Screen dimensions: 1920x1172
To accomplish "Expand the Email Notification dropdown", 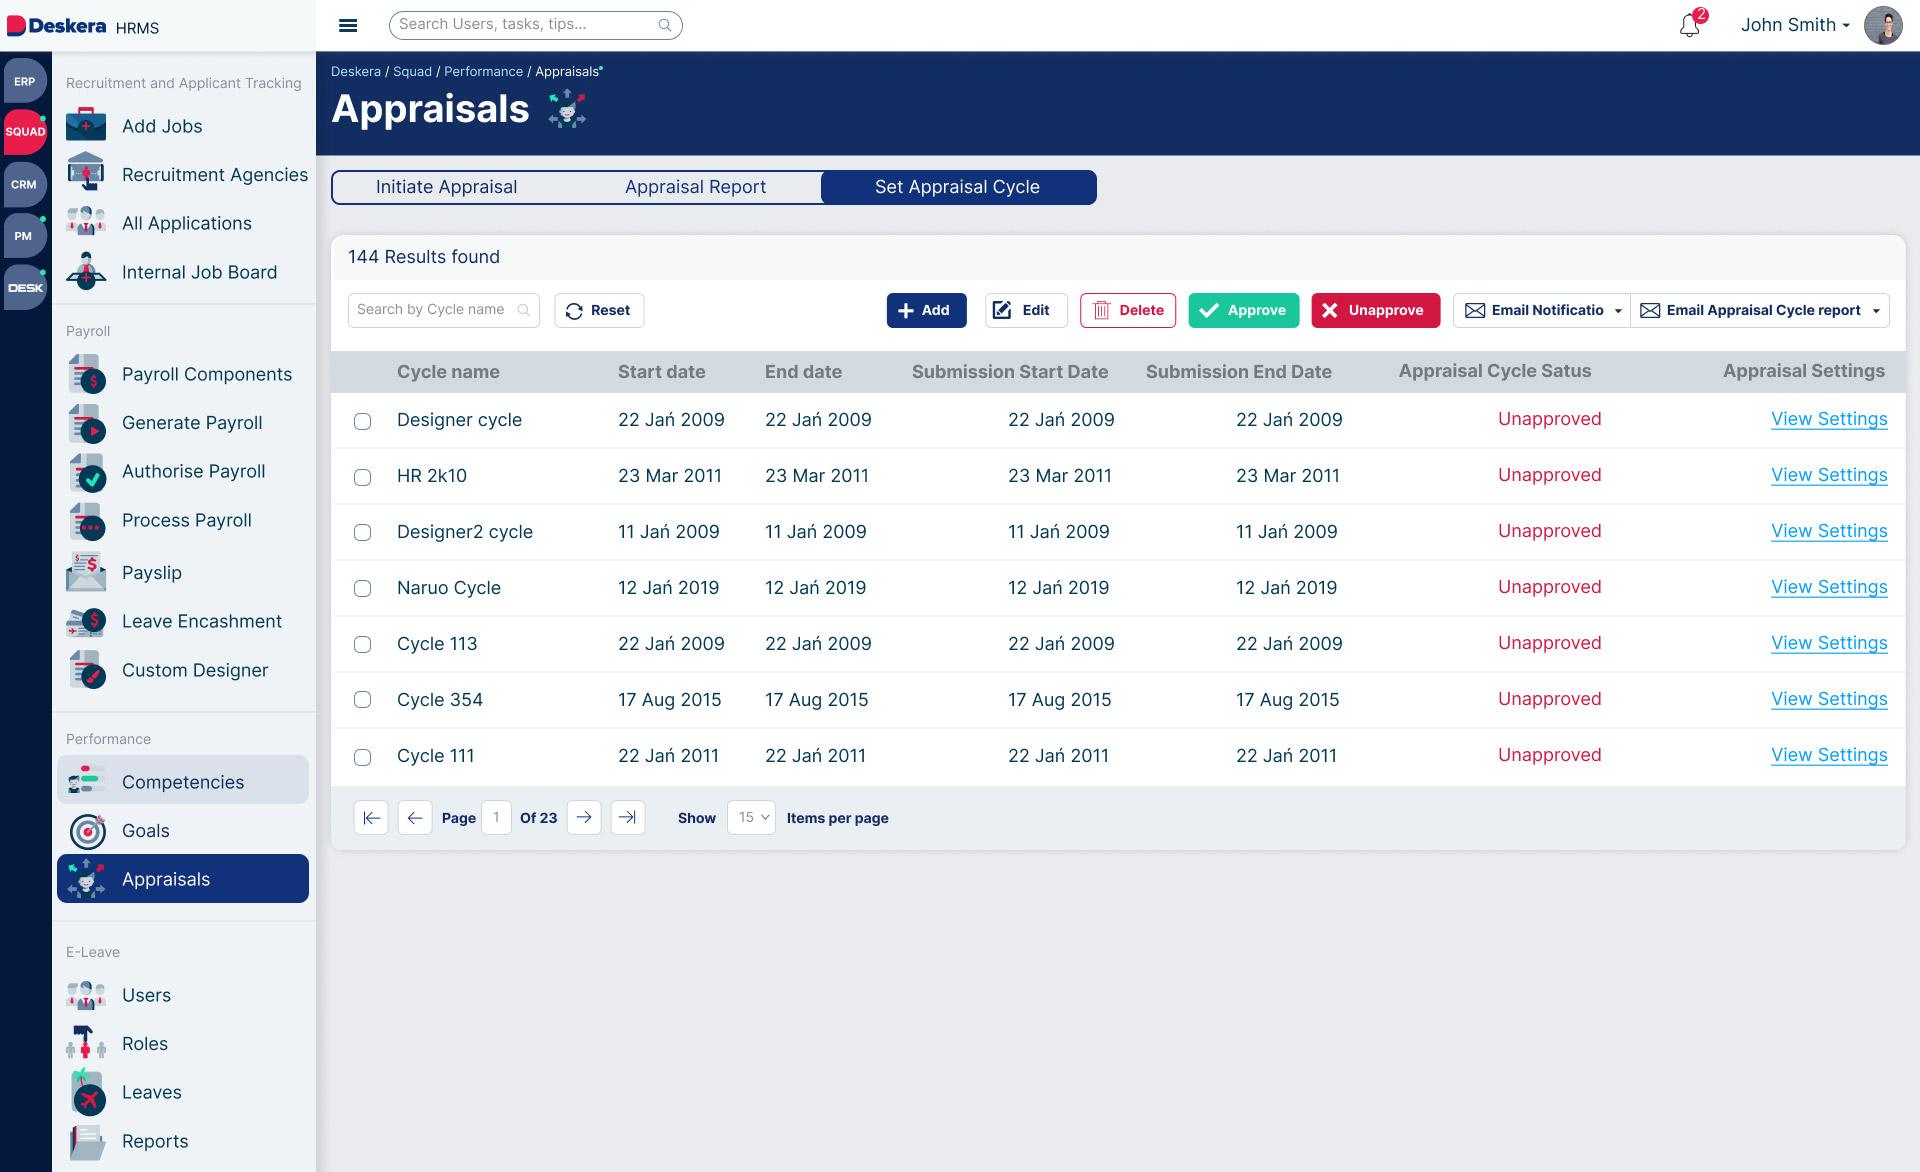I will (1617, 311).
